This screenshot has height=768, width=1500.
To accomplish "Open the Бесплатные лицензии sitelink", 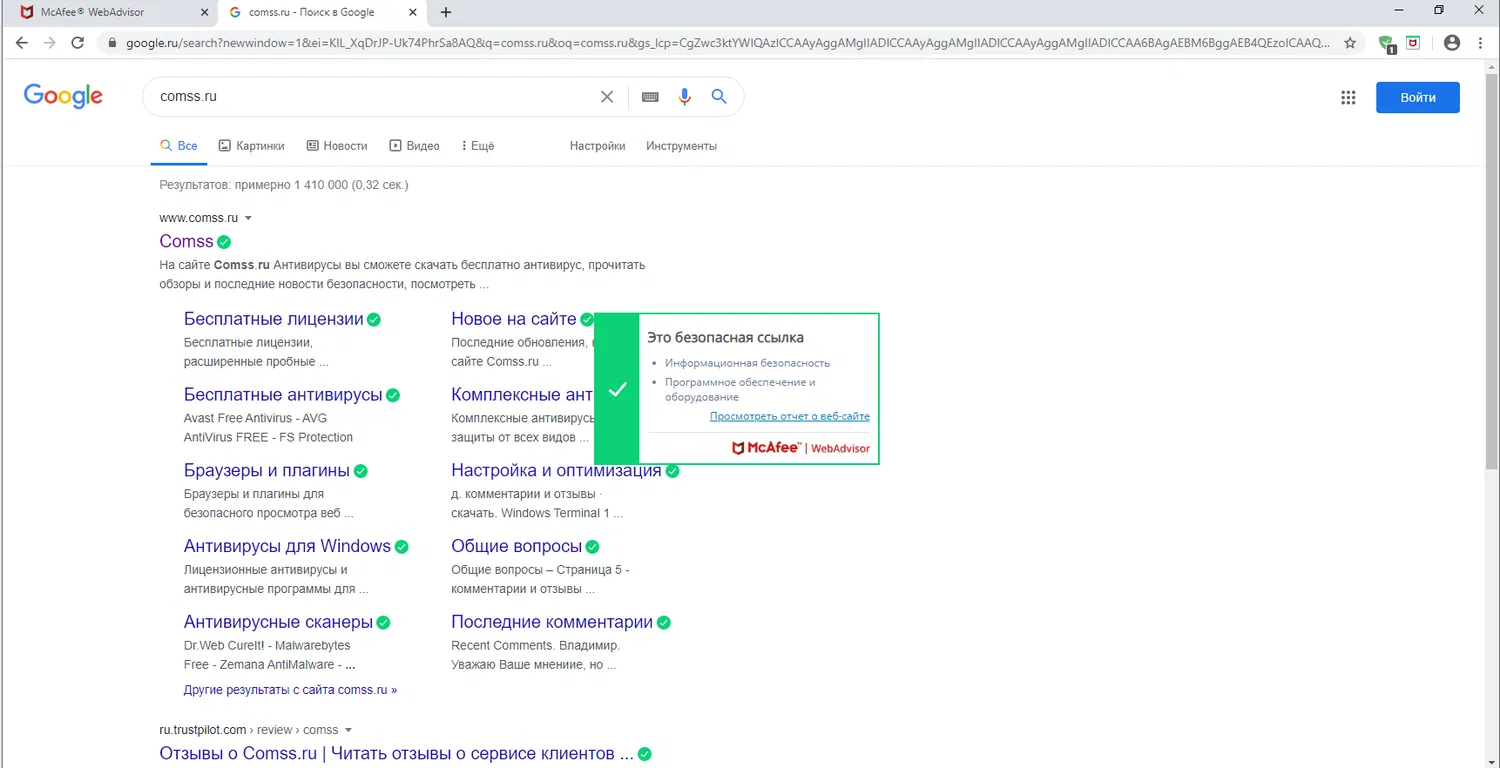I will 273,320.
